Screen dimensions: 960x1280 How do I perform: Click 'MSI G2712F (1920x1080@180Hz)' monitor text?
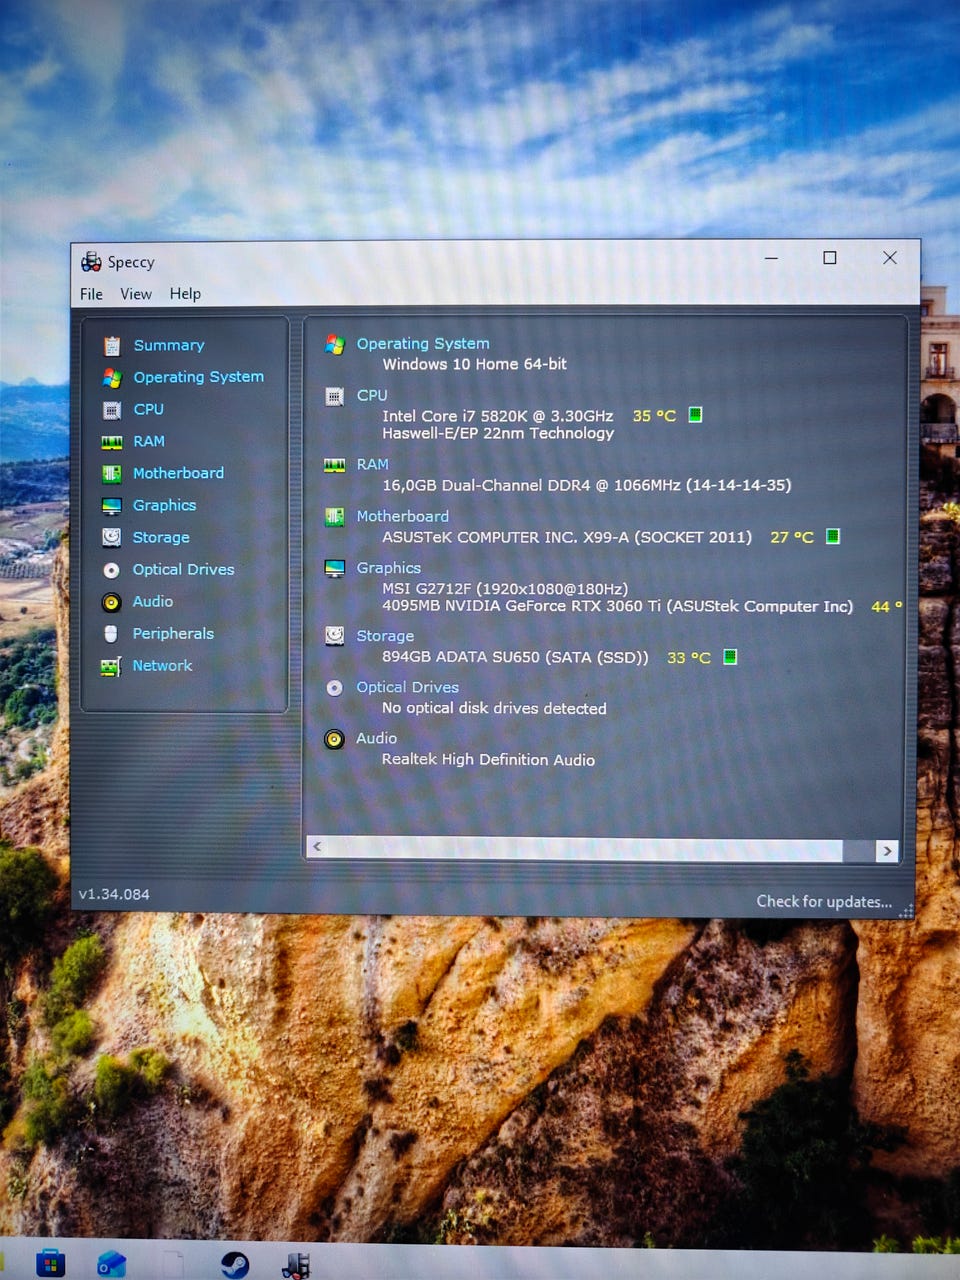pos(505,589)
